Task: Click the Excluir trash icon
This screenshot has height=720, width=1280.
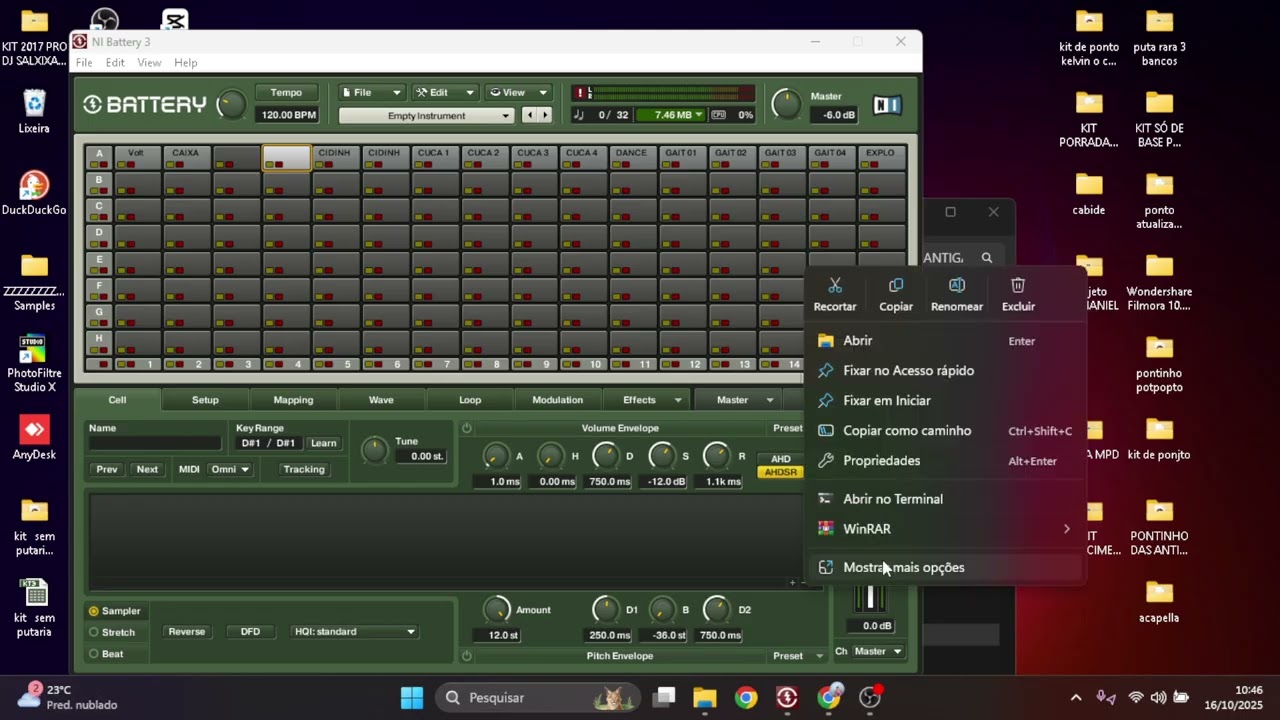Action: (1018, 286)
